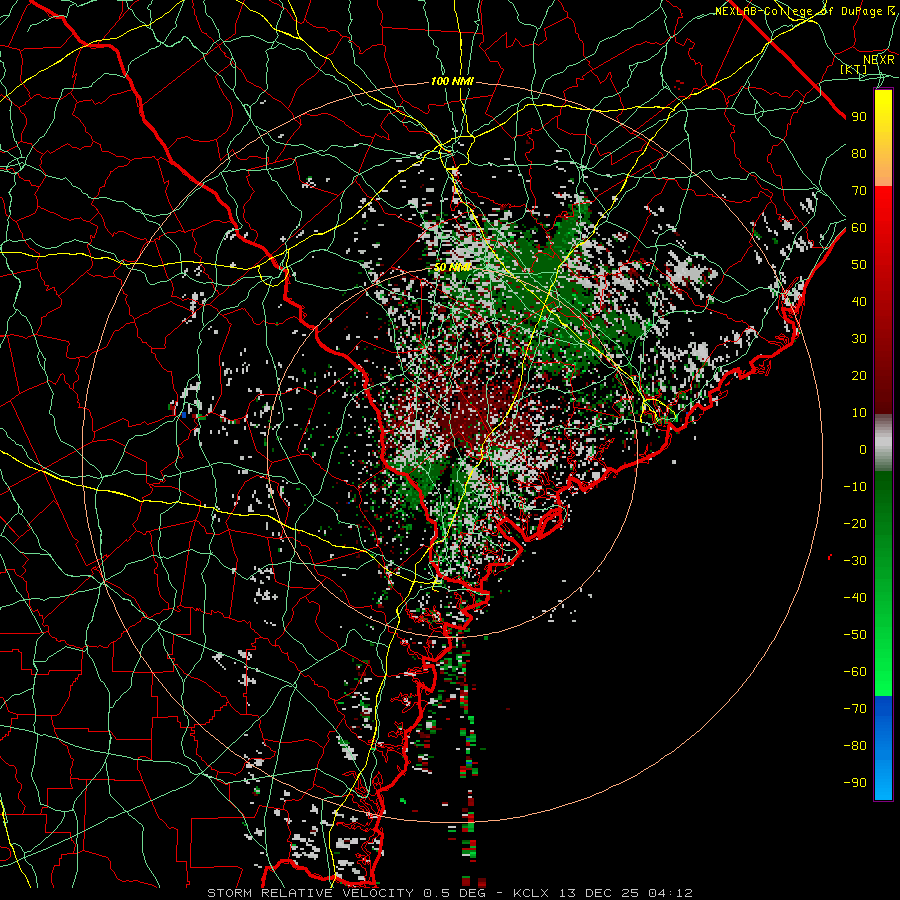Select the -20 label on the velocity scale

(x=855, y=523)
